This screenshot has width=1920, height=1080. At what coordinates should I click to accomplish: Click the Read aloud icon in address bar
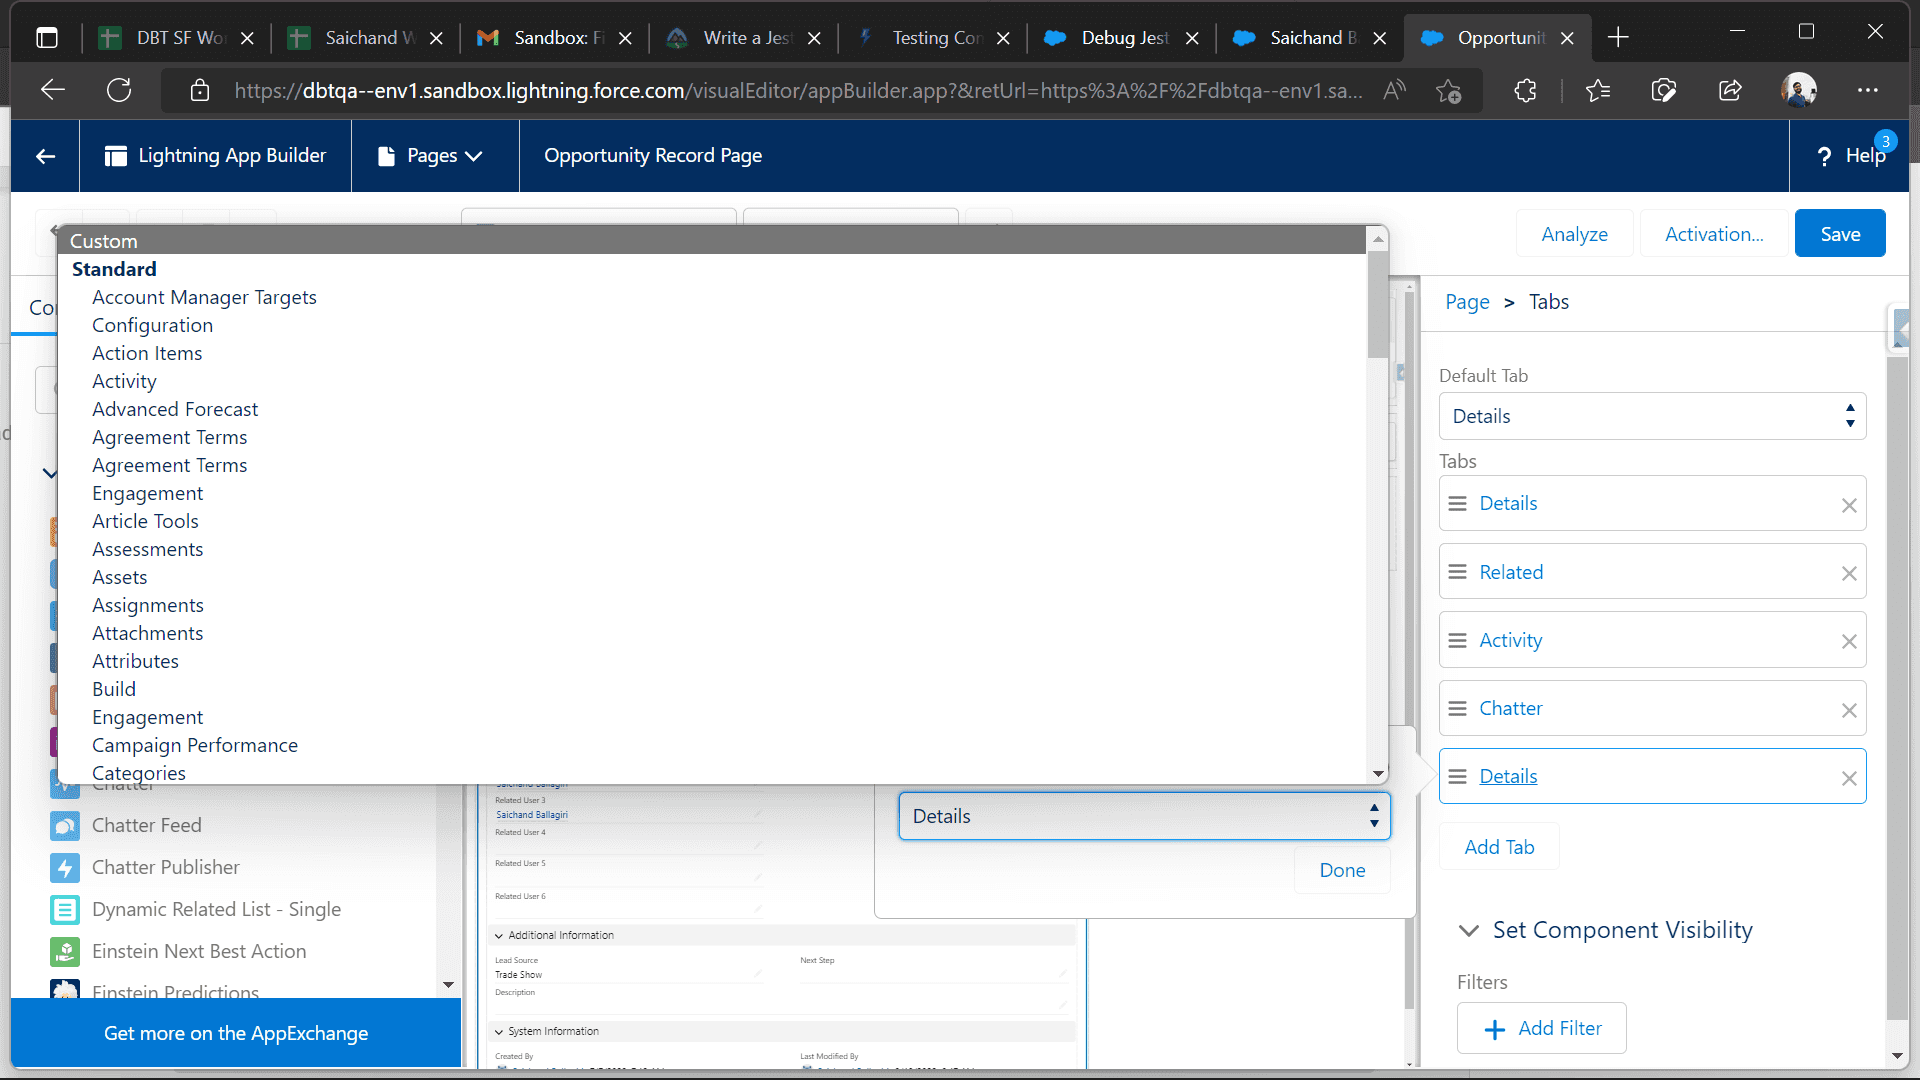click(1394, 91)
